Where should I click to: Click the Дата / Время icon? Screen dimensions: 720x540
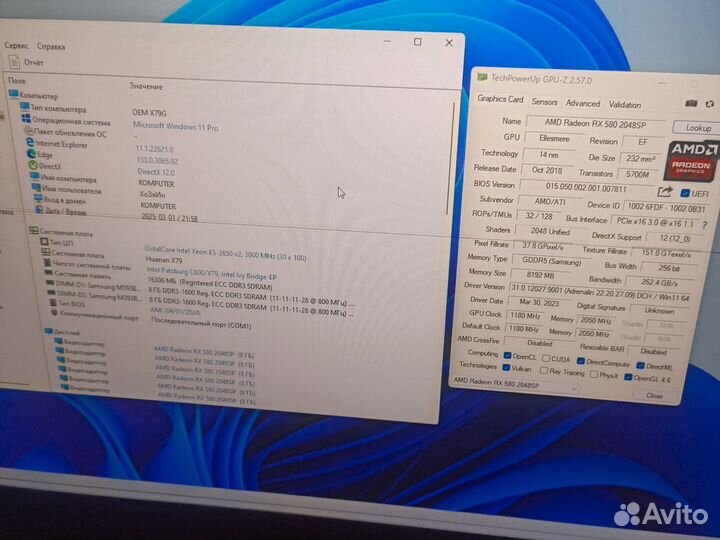[39, 209]
